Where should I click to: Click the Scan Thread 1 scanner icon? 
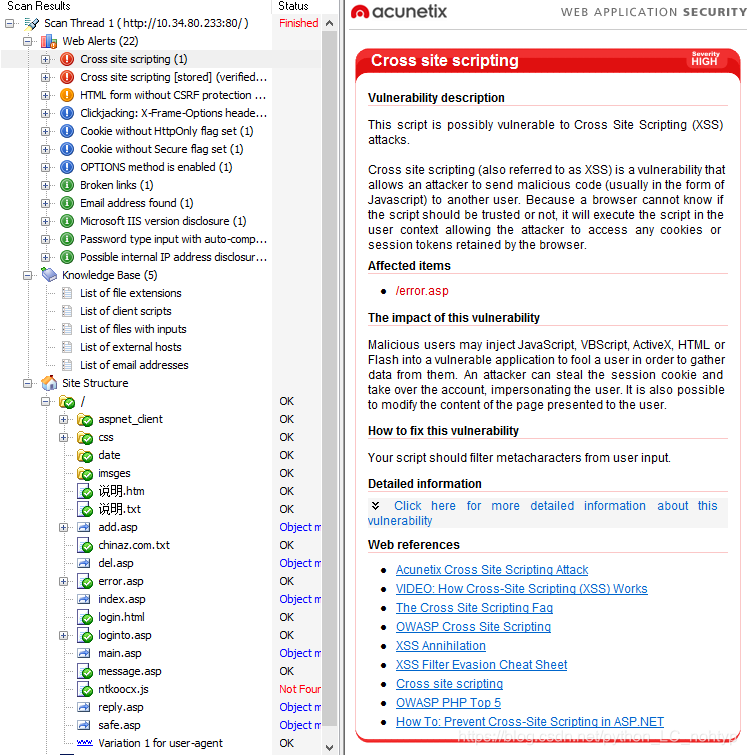click(31, 23)
